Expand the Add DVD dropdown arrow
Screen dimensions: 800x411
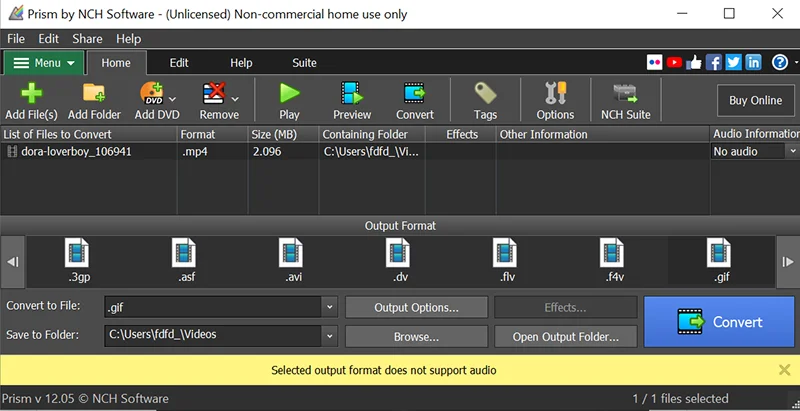pos(172,99)
